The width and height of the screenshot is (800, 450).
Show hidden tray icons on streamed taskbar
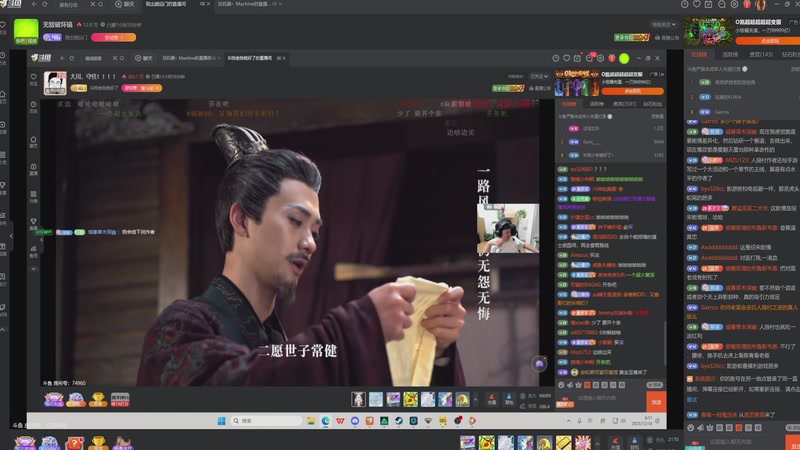568,421
